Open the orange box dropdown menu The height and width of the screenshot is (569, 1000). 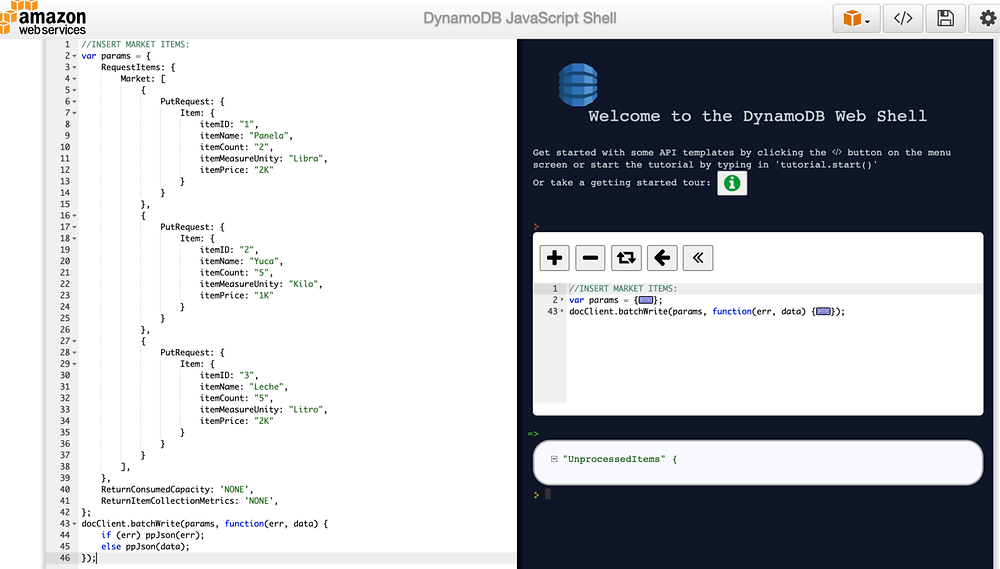(x=856, y=18)
